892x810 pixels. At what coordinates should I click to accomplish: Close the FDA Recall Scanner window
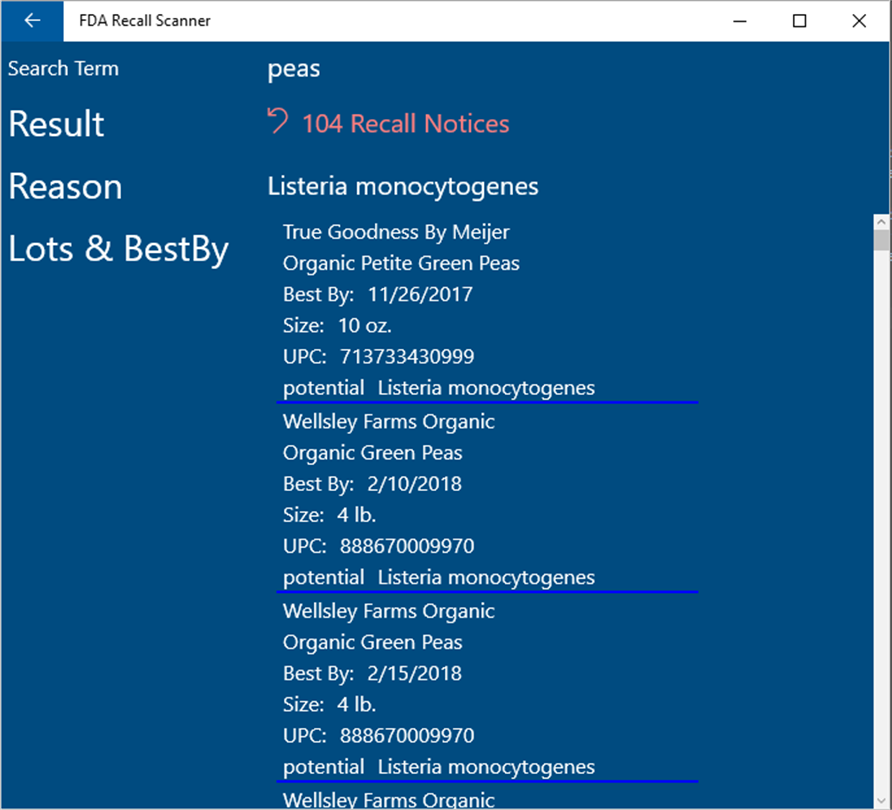[x=859, y=21]
